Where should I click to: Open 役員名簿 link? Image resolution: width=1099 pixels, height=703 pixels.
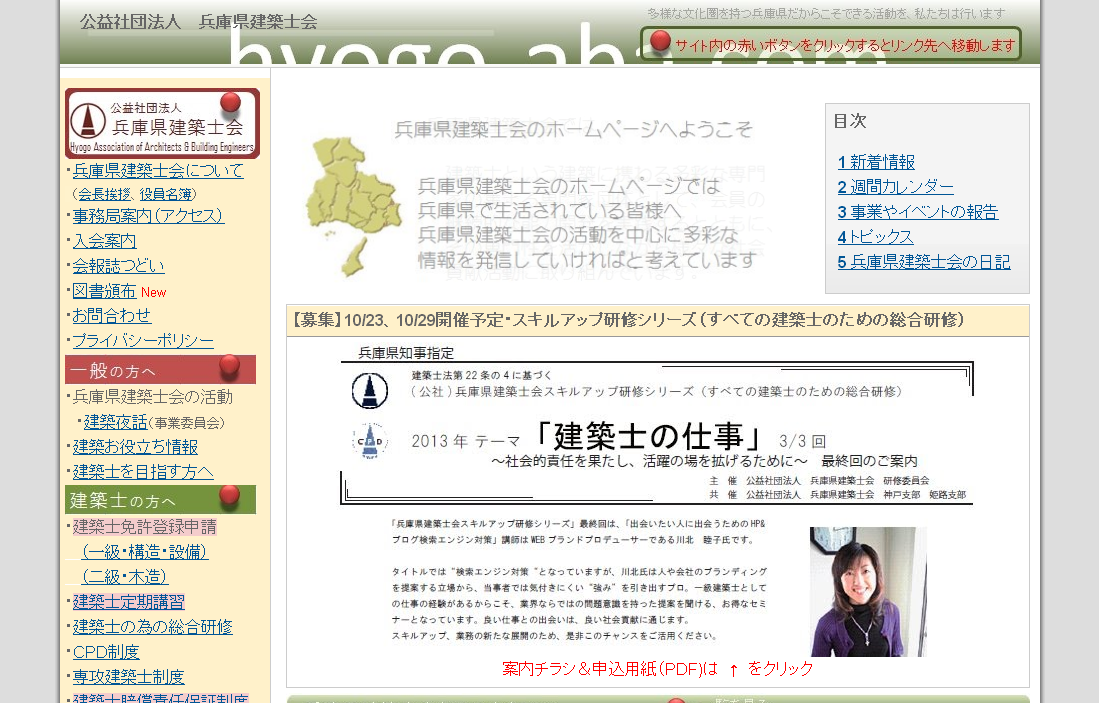point(165,194)
